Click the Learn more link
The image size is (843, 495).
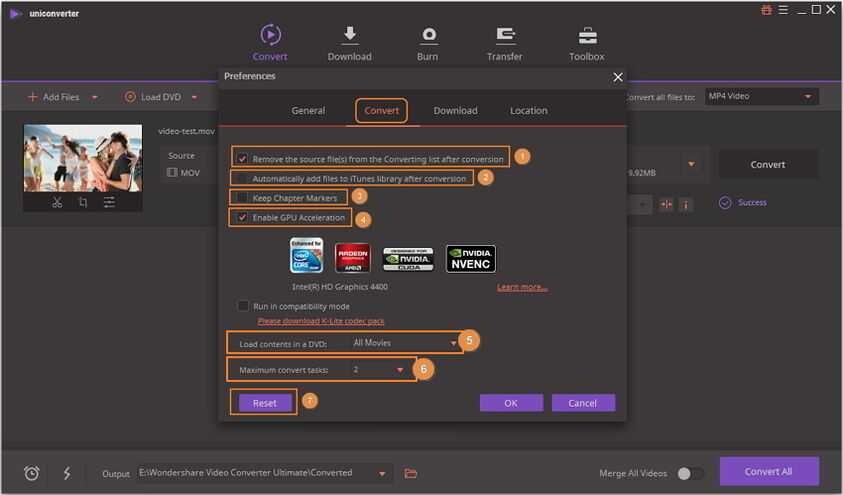(522, 287)
